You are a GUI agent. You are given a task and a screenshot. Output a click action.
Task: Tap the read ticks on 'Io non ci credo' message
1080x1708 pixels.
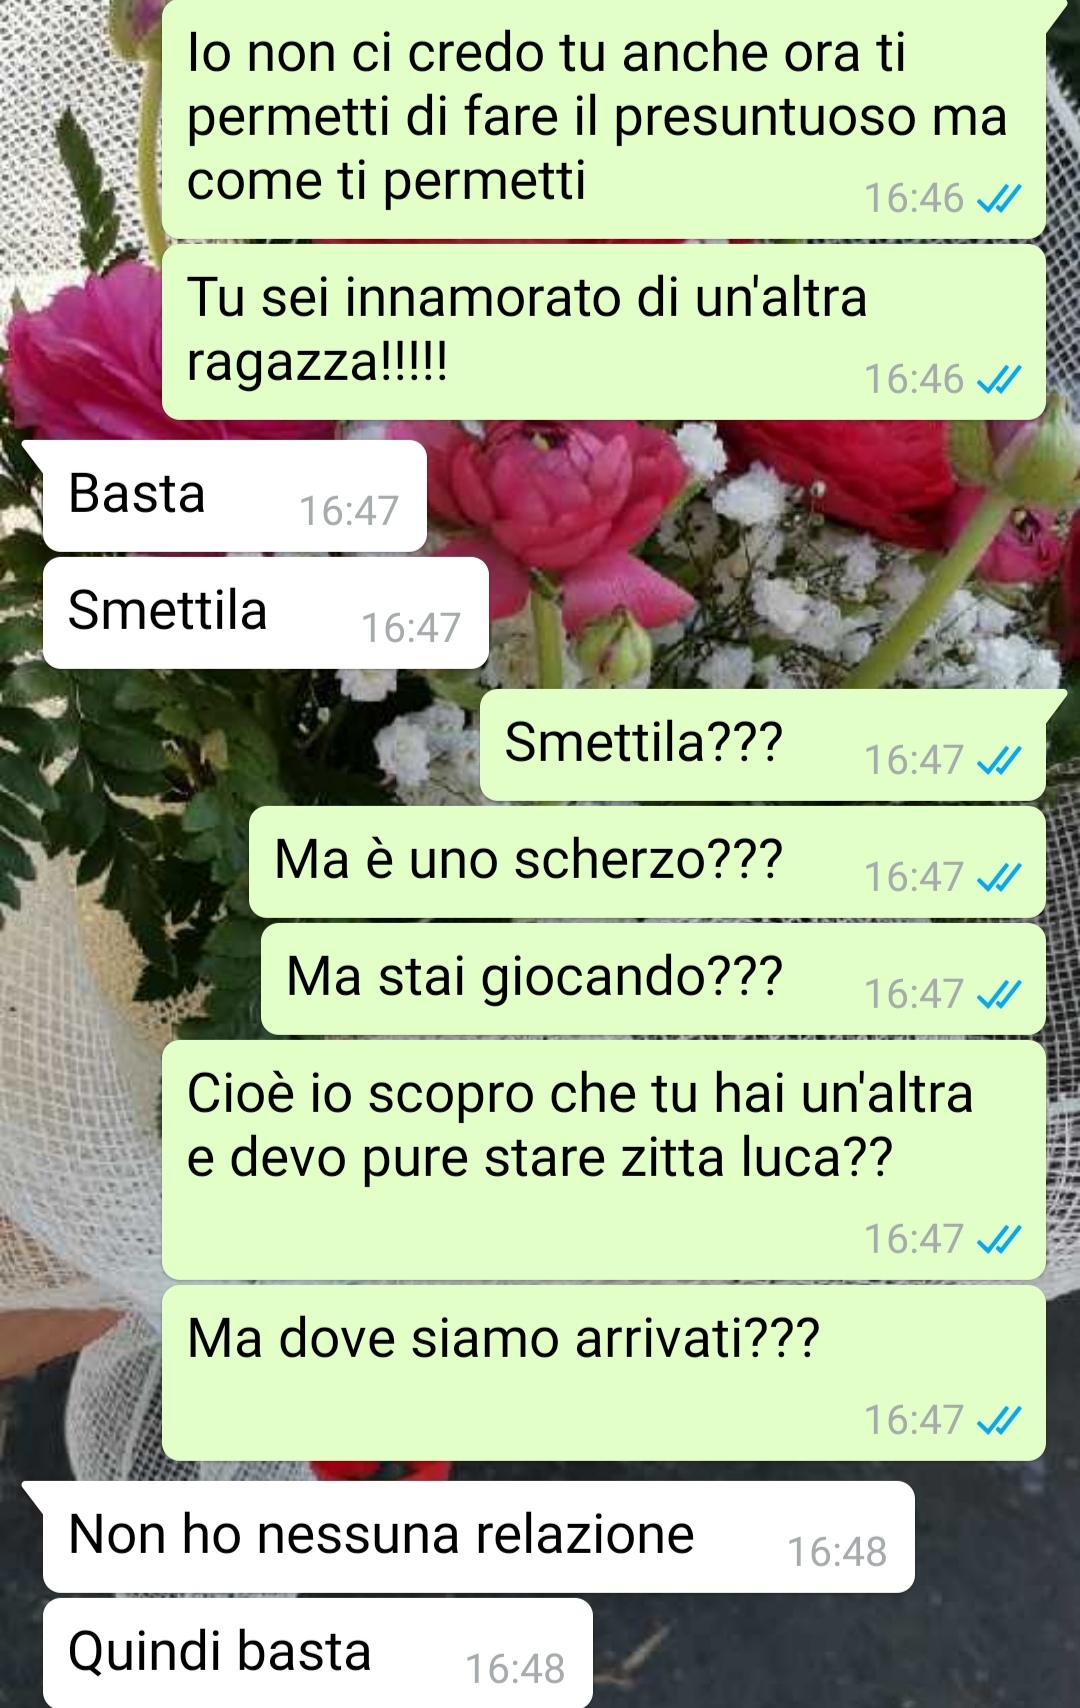(998, 198)
